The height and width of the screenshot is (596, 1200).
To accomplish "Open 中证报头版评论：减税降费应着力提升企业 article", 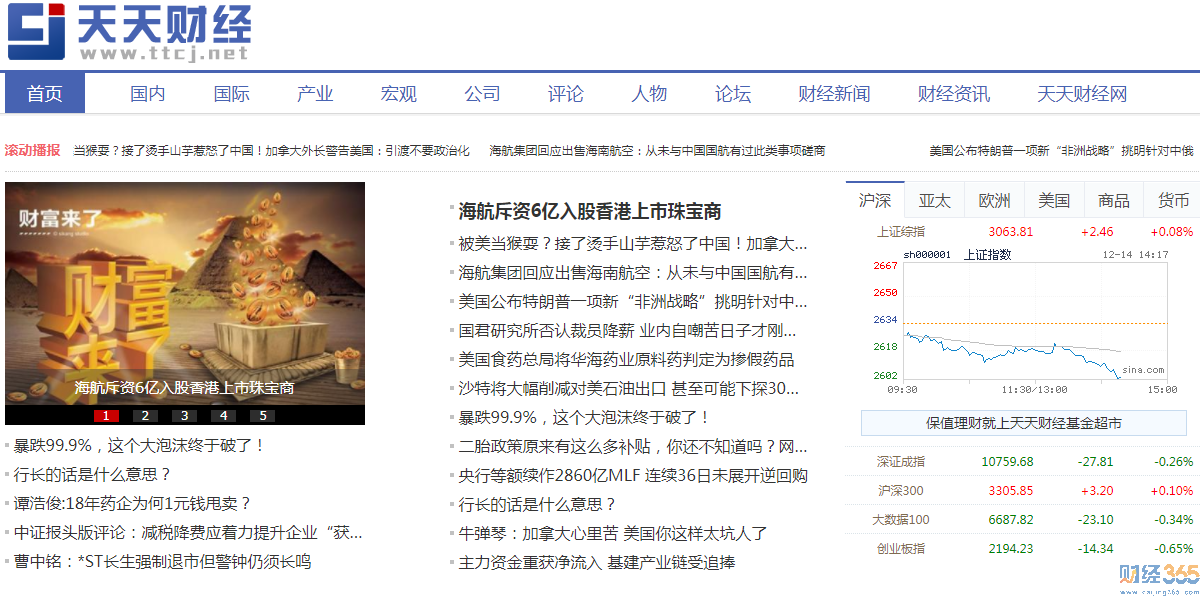I will (188, 532).
